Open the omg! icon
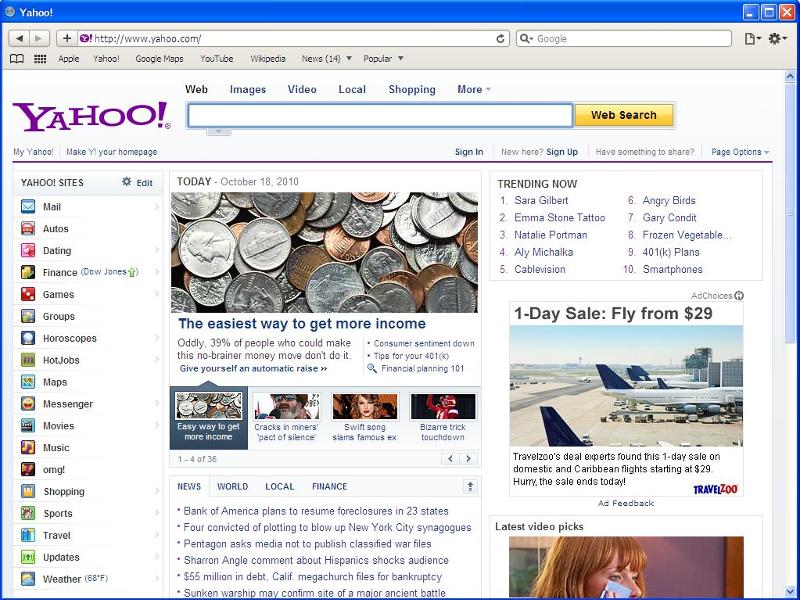This screenshot has height=600, width=800. click(x=28, y=469)
